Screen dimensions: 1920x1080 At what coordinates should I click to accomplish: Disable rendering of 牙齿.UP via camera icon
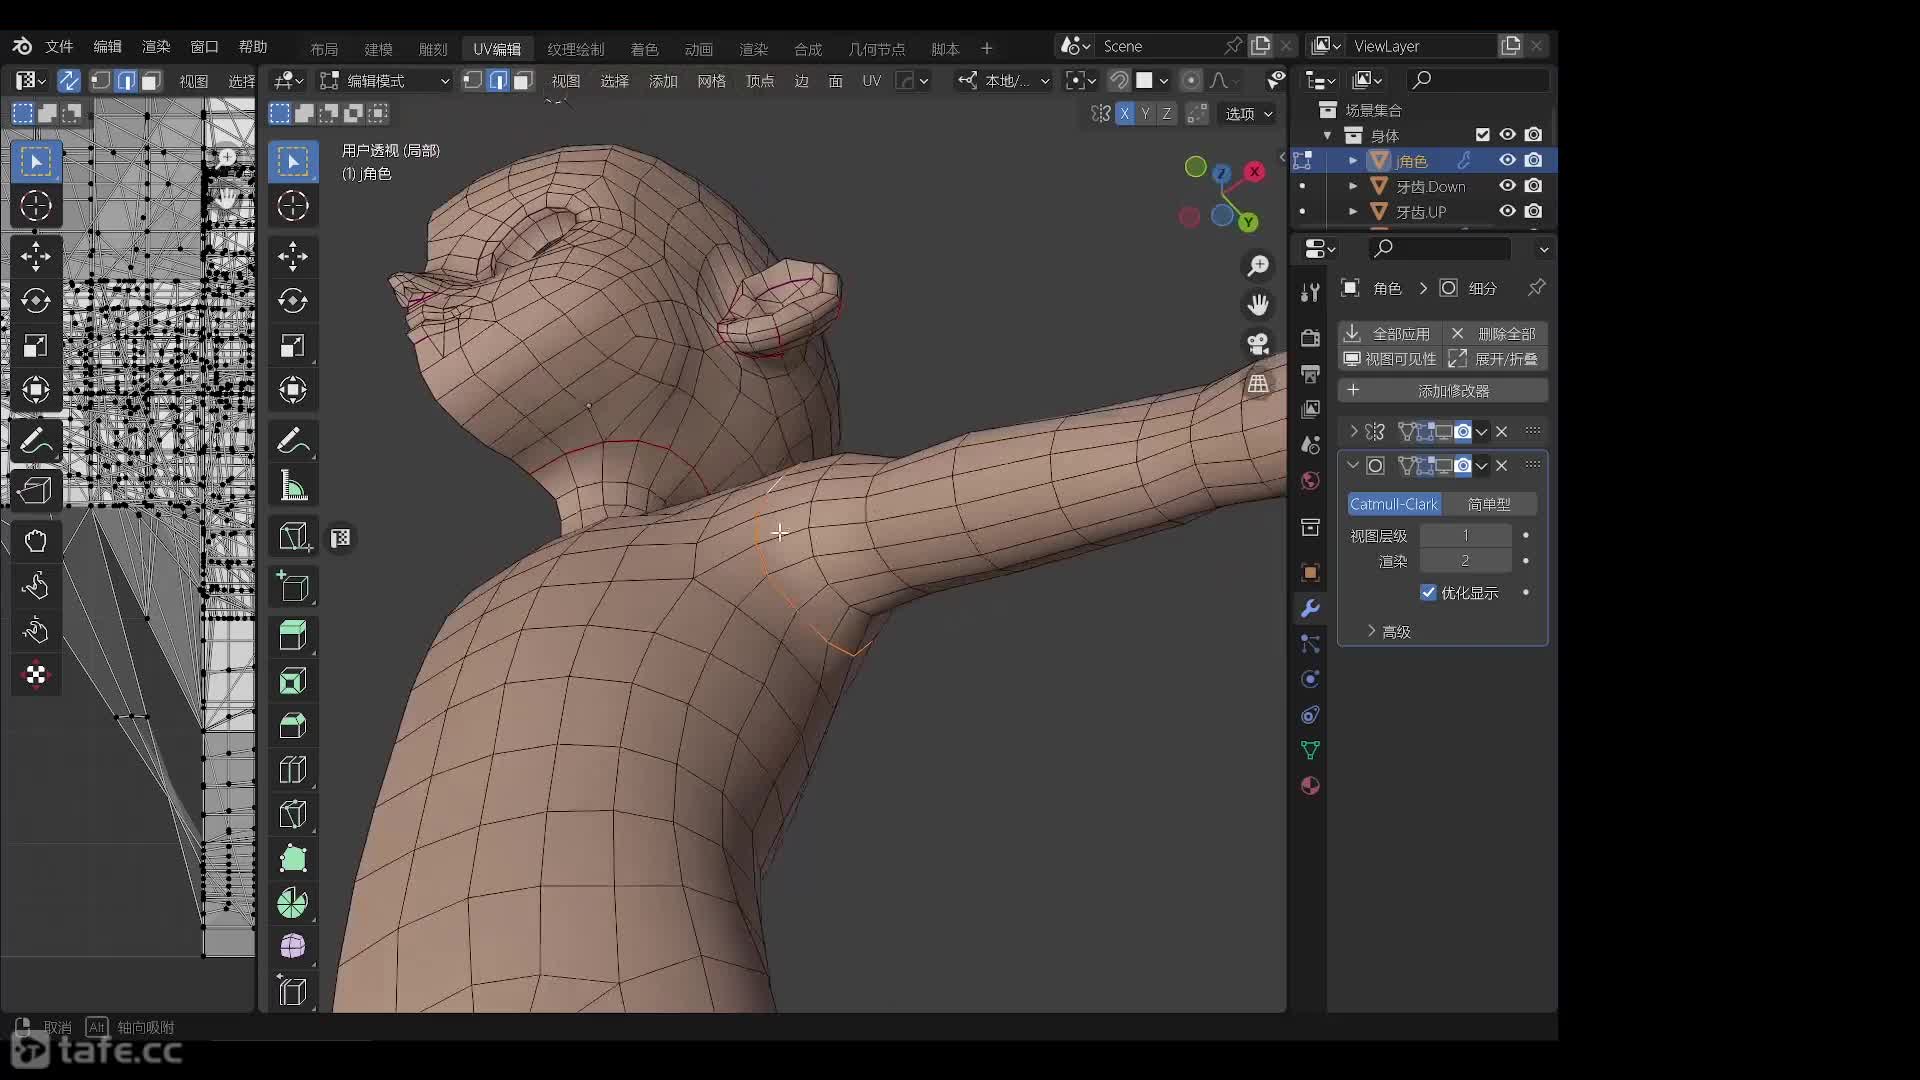click(1534, 212)
